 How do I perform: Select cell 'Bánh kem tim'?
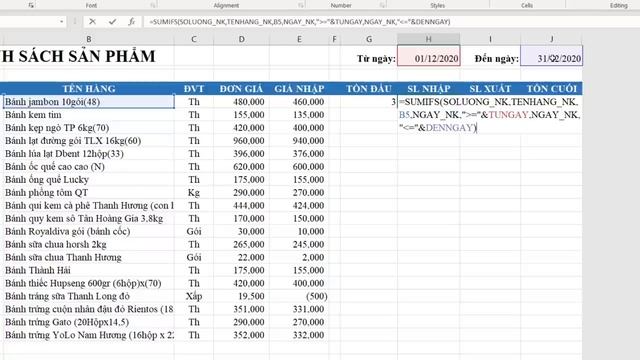point(89,115)
